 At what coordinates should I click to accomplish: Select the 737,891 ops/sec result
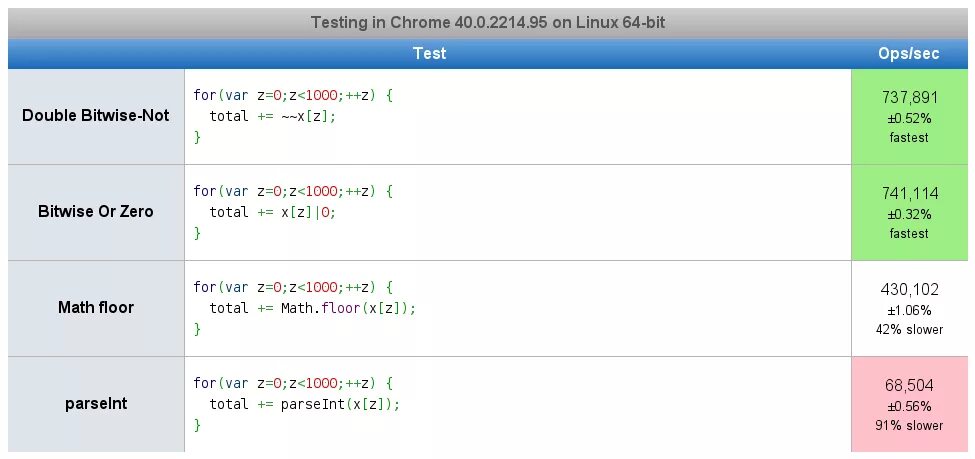pyautogui.click(x=909, y=97)
